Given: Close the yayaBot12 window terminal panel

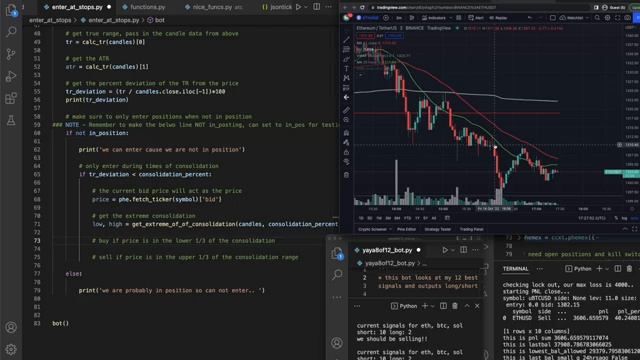Looking at the screenshot, I should [477, 306].
